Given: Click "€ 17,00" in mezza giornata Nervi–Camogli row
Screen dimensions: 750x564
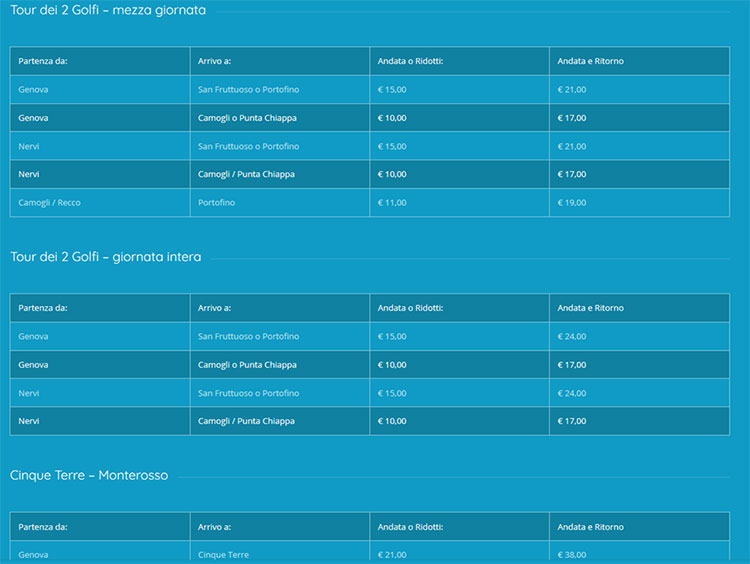Looking at the screenshot, I should click(x=572, y=175).
